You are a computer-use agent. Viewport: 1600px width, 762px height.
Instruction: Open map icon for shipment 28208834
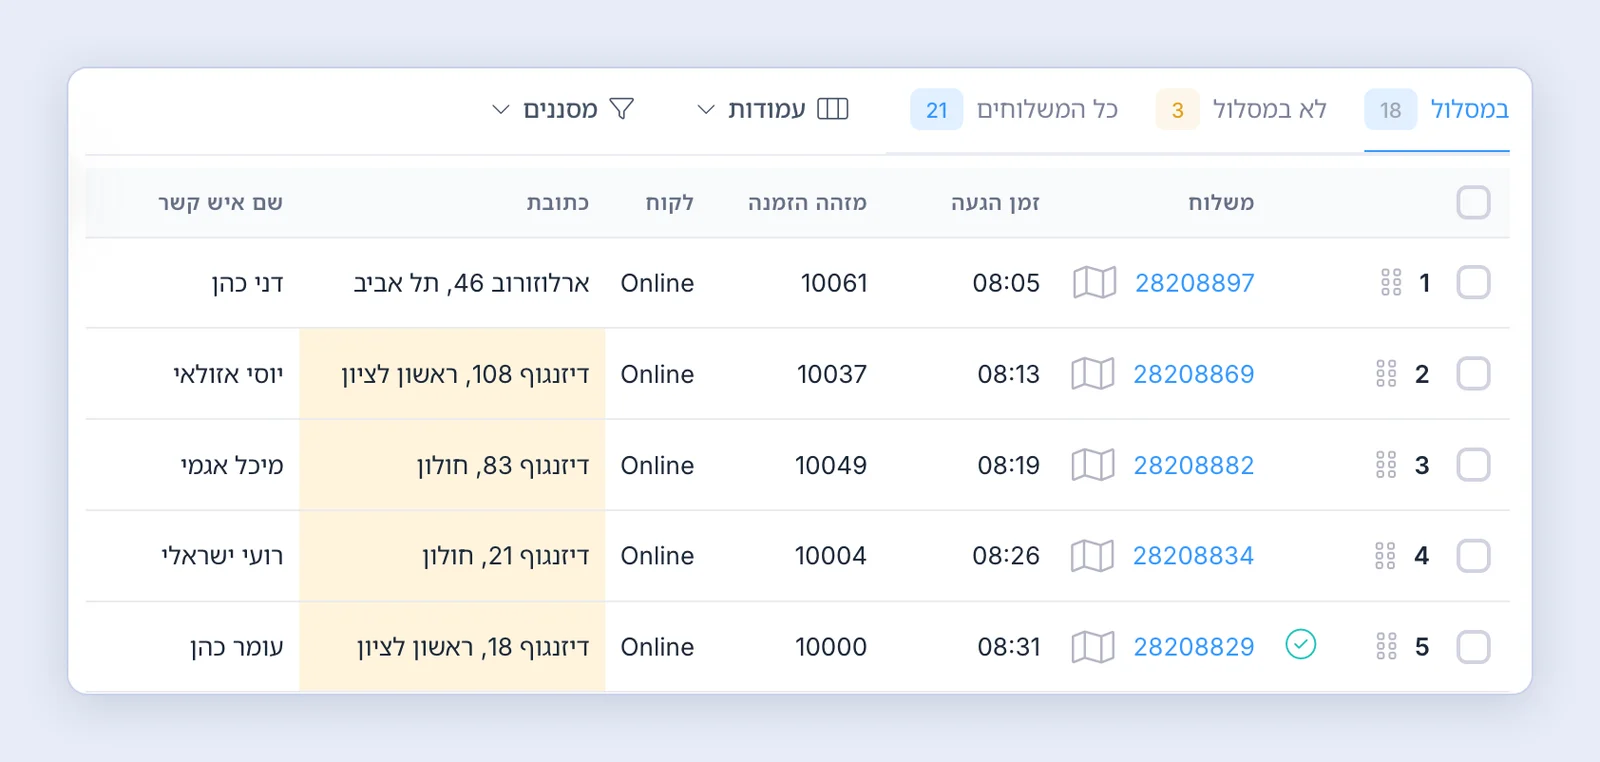coord(1092,556)
